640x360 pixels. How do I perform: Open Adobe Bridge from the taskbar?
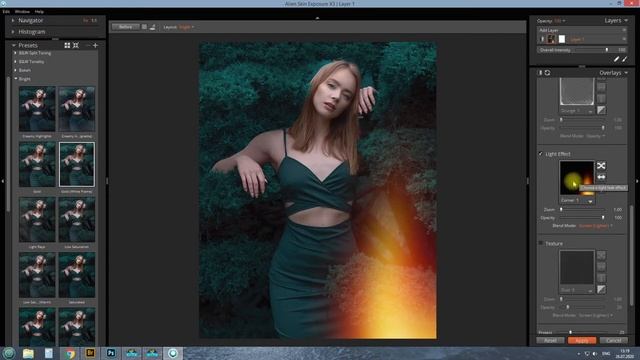point(90,353)
